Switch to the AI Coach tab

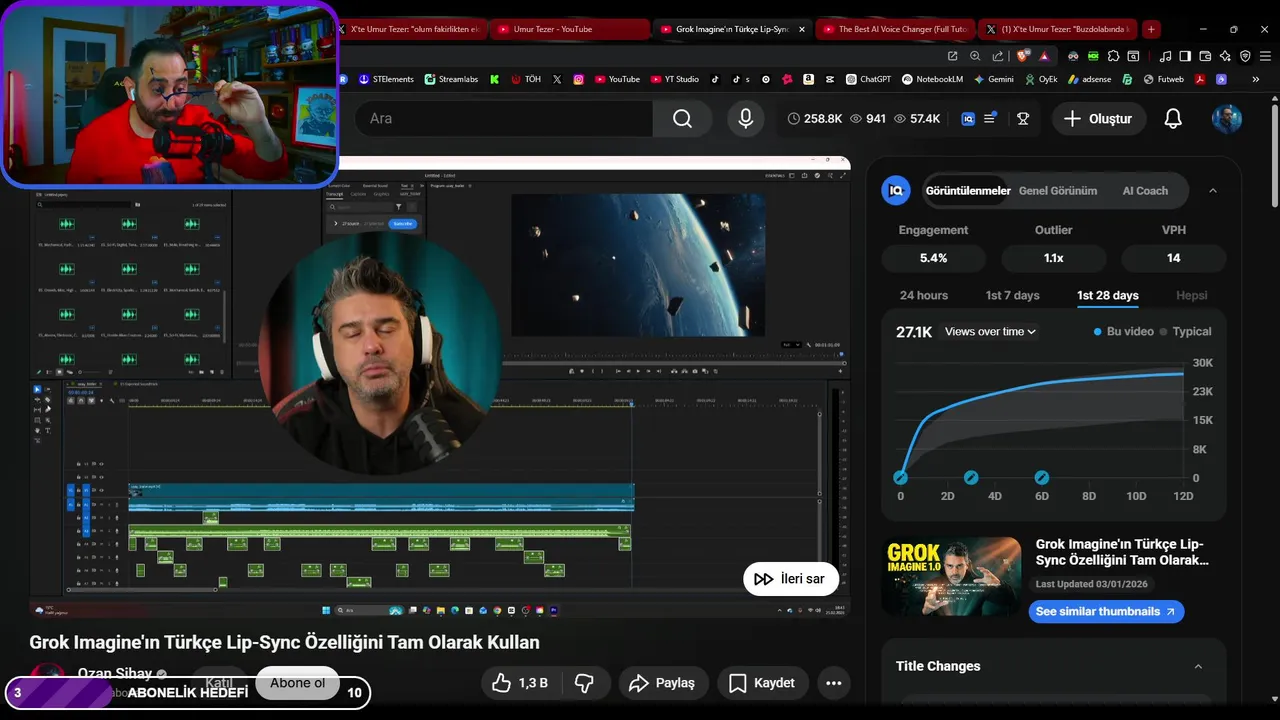pyautogui.click(x=1145, y=190)
